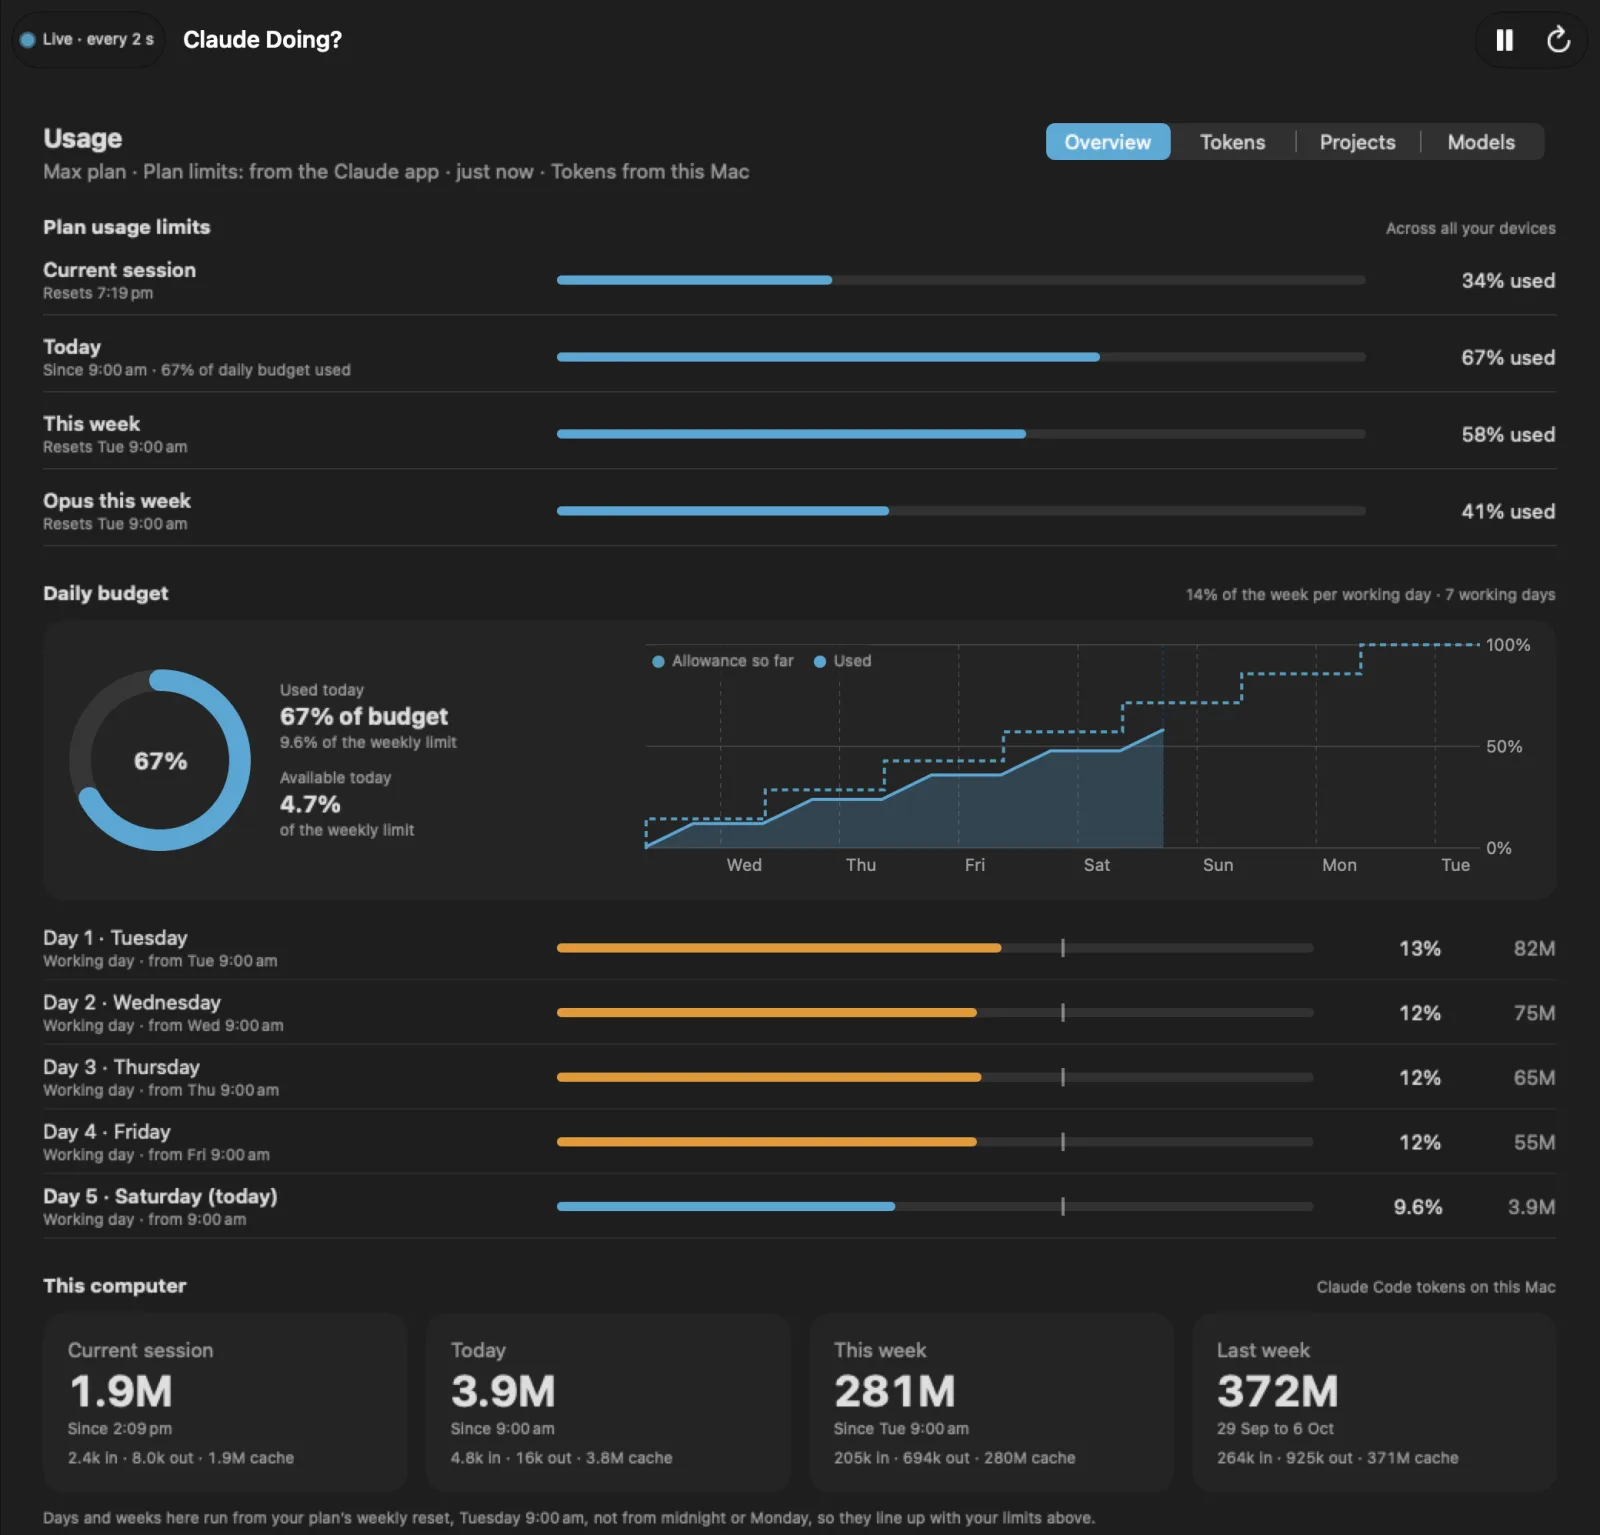Click the Live every 2 s indicator
This screenshot has height=1535, width=1600.
(x=88, y=40)
